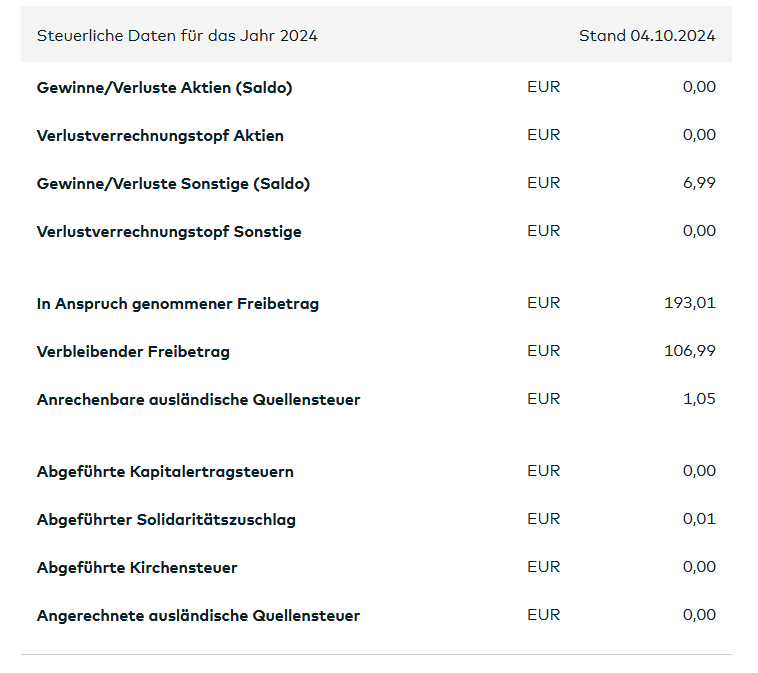Select the 'Abgeführte Kapitalertragsteuern' label
Screen dimensions: 758x673
[165, 471]
